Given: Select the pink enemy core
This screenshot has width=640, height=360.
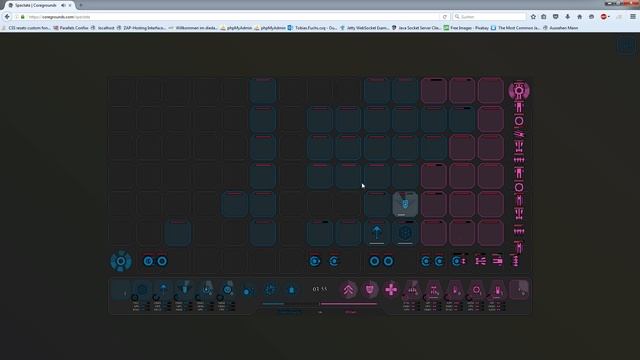Looking at the screenshot, I should tap(519, 90).
